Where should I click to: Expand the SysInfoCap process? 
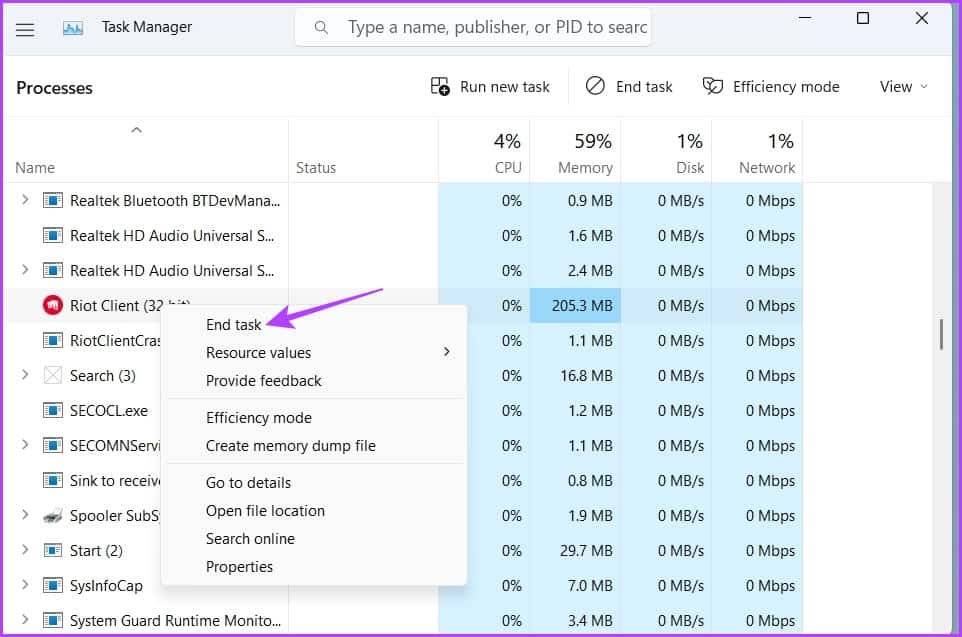tap(25, 584)
